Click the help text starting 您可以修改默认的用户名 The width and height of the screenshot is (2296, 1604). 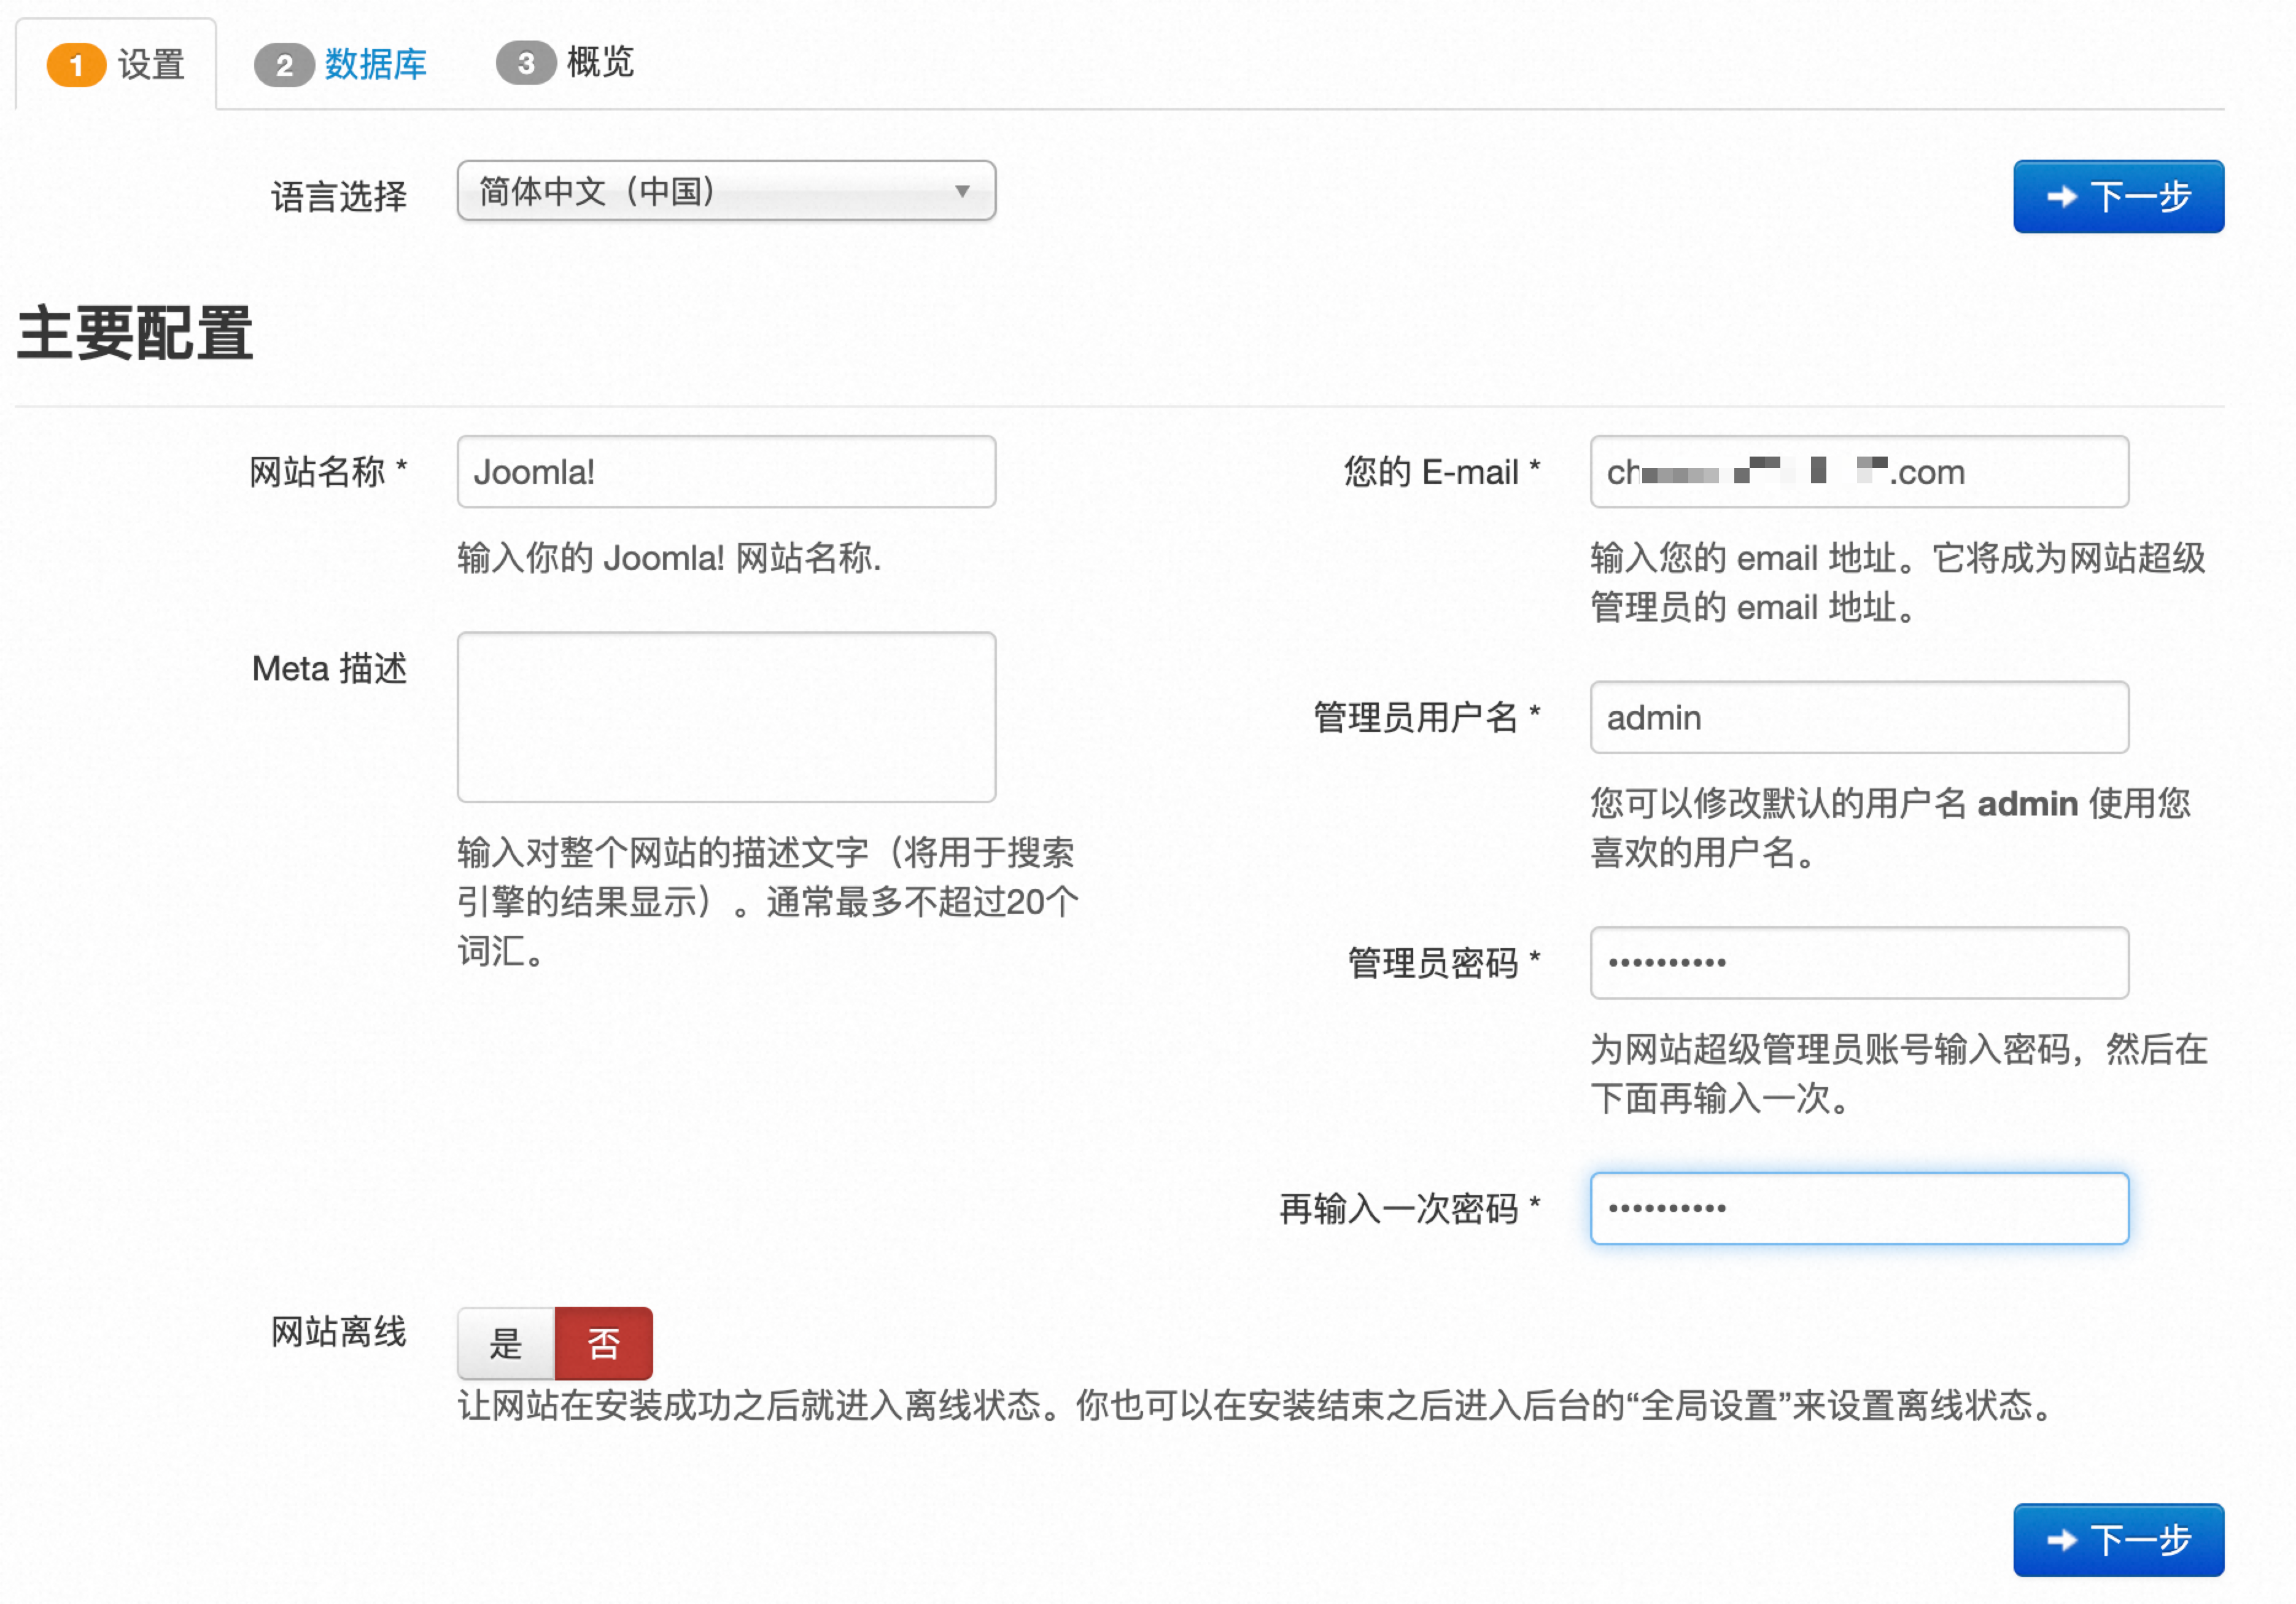(x=1890, y=828)
